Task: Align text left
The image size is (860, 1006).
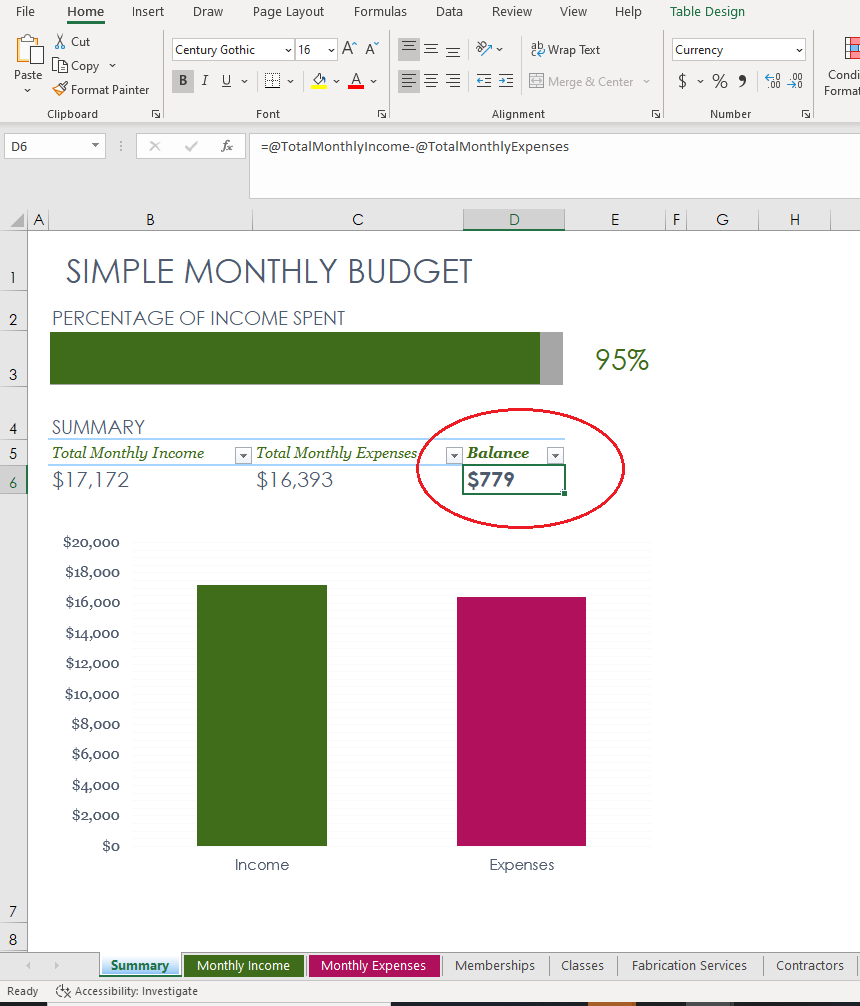Action: (x=409, y=81)
